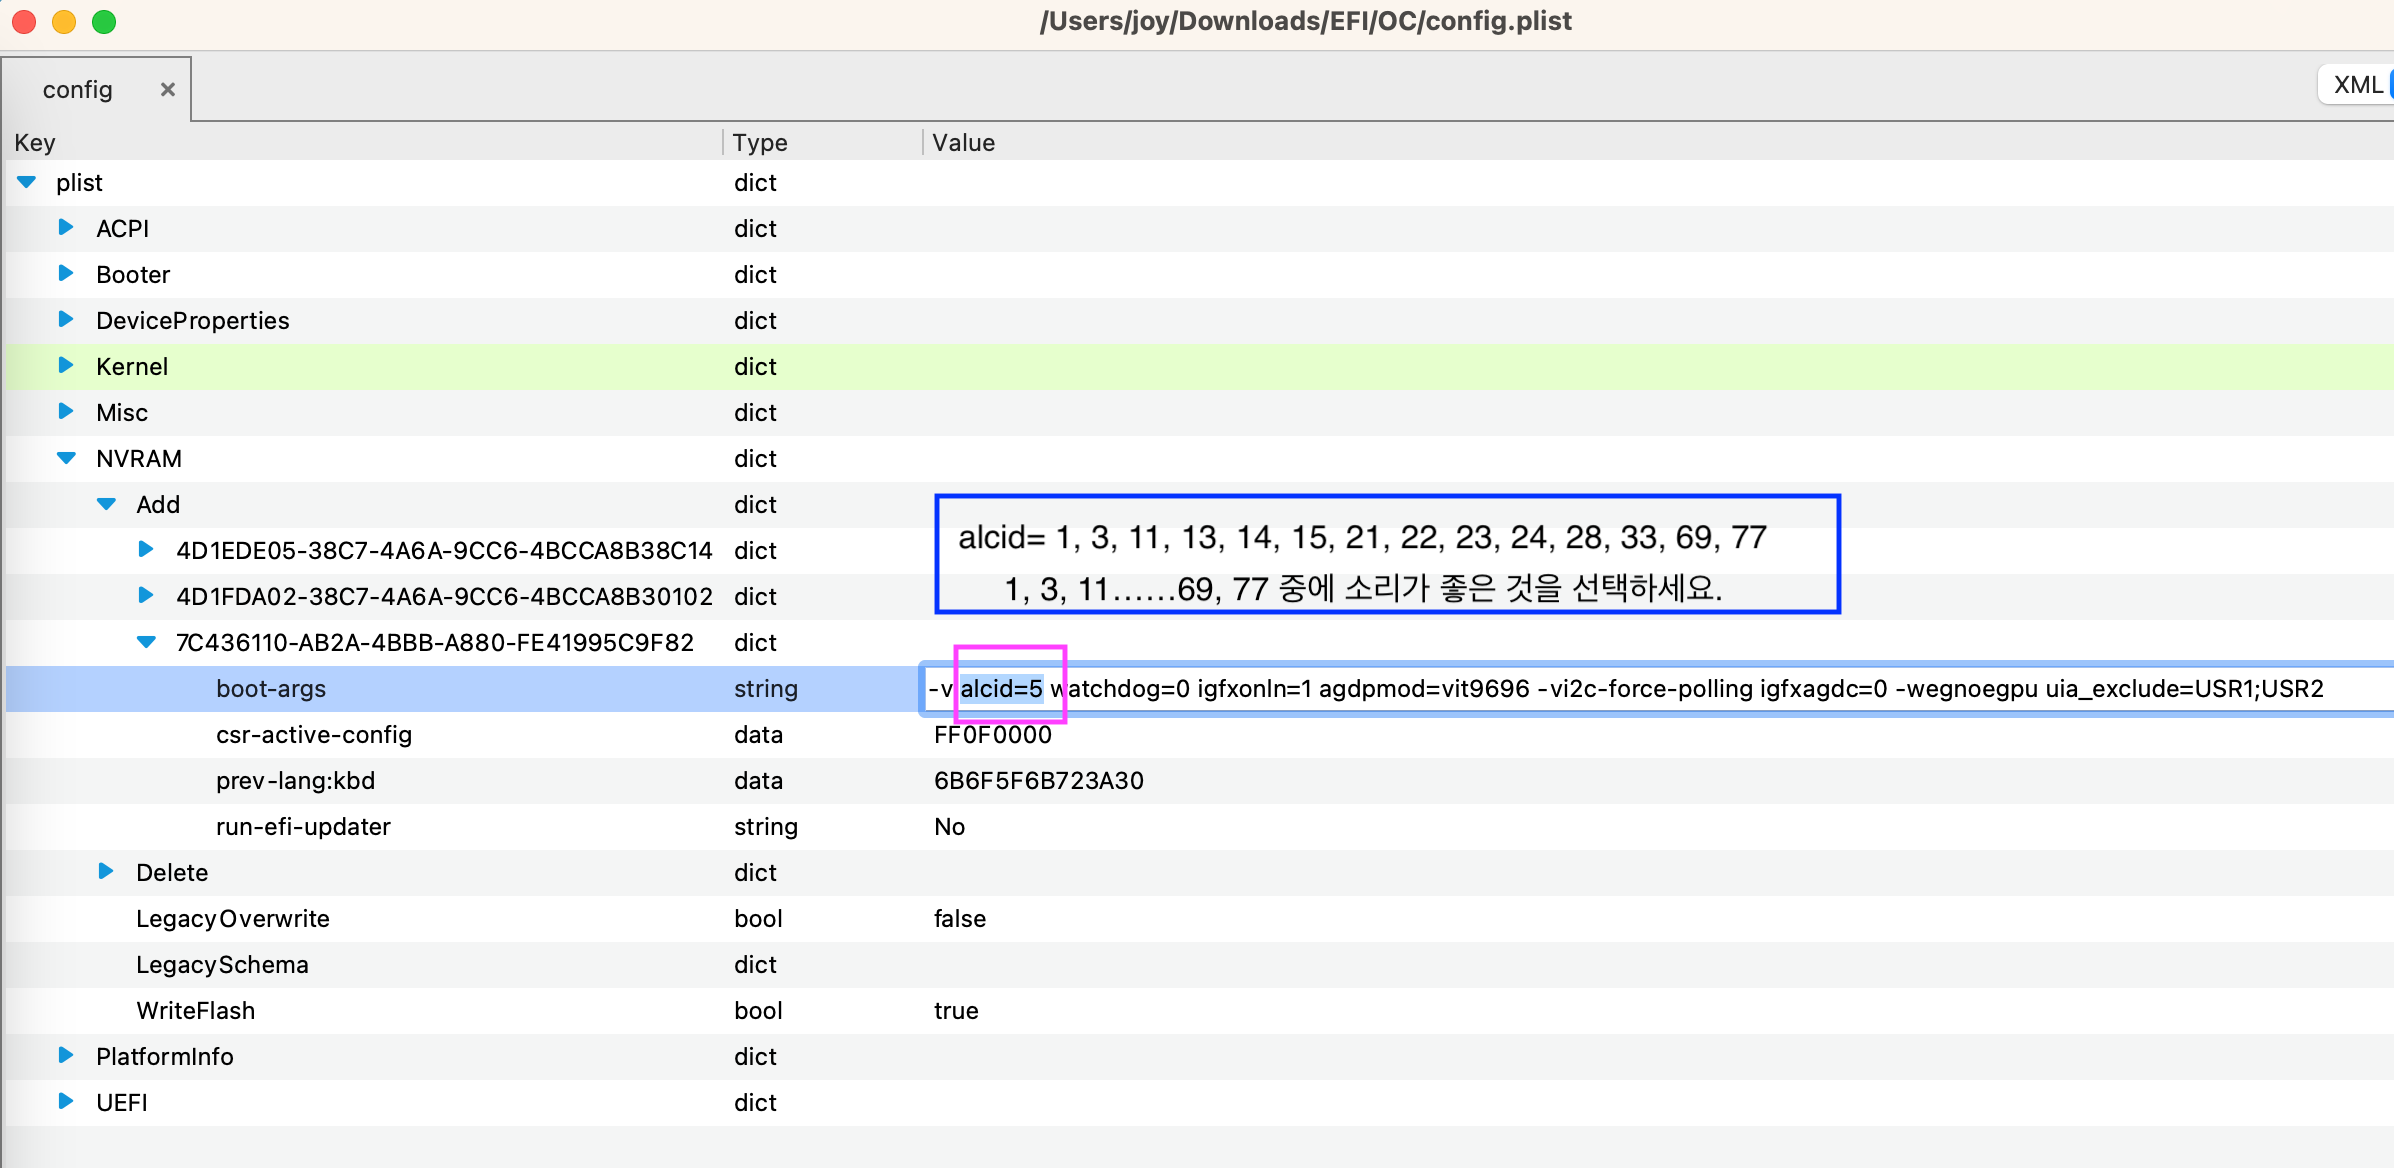Collapse the plist root node

coord(27,182)
